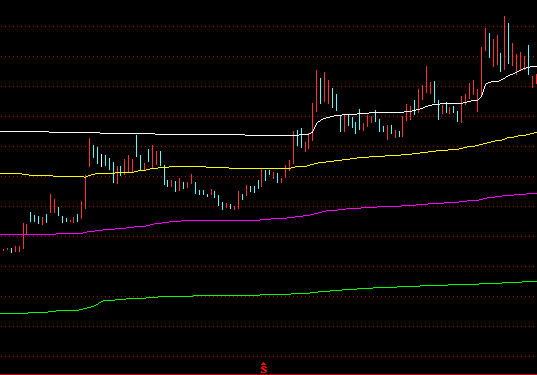Click the last red candle at right edge

[536, 79]
